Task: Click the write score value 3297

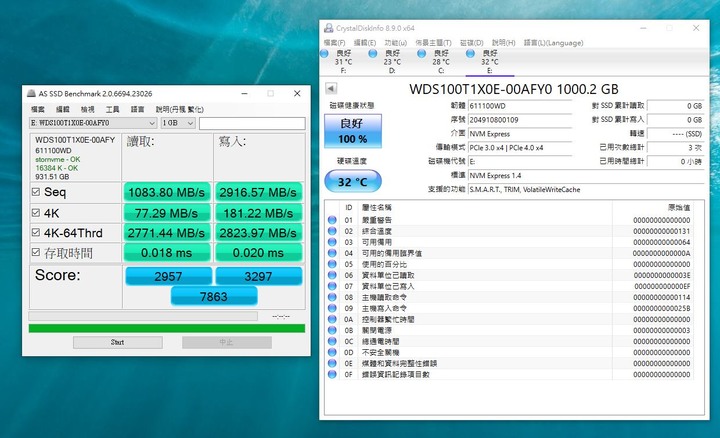Action: (x=259, y=276)
